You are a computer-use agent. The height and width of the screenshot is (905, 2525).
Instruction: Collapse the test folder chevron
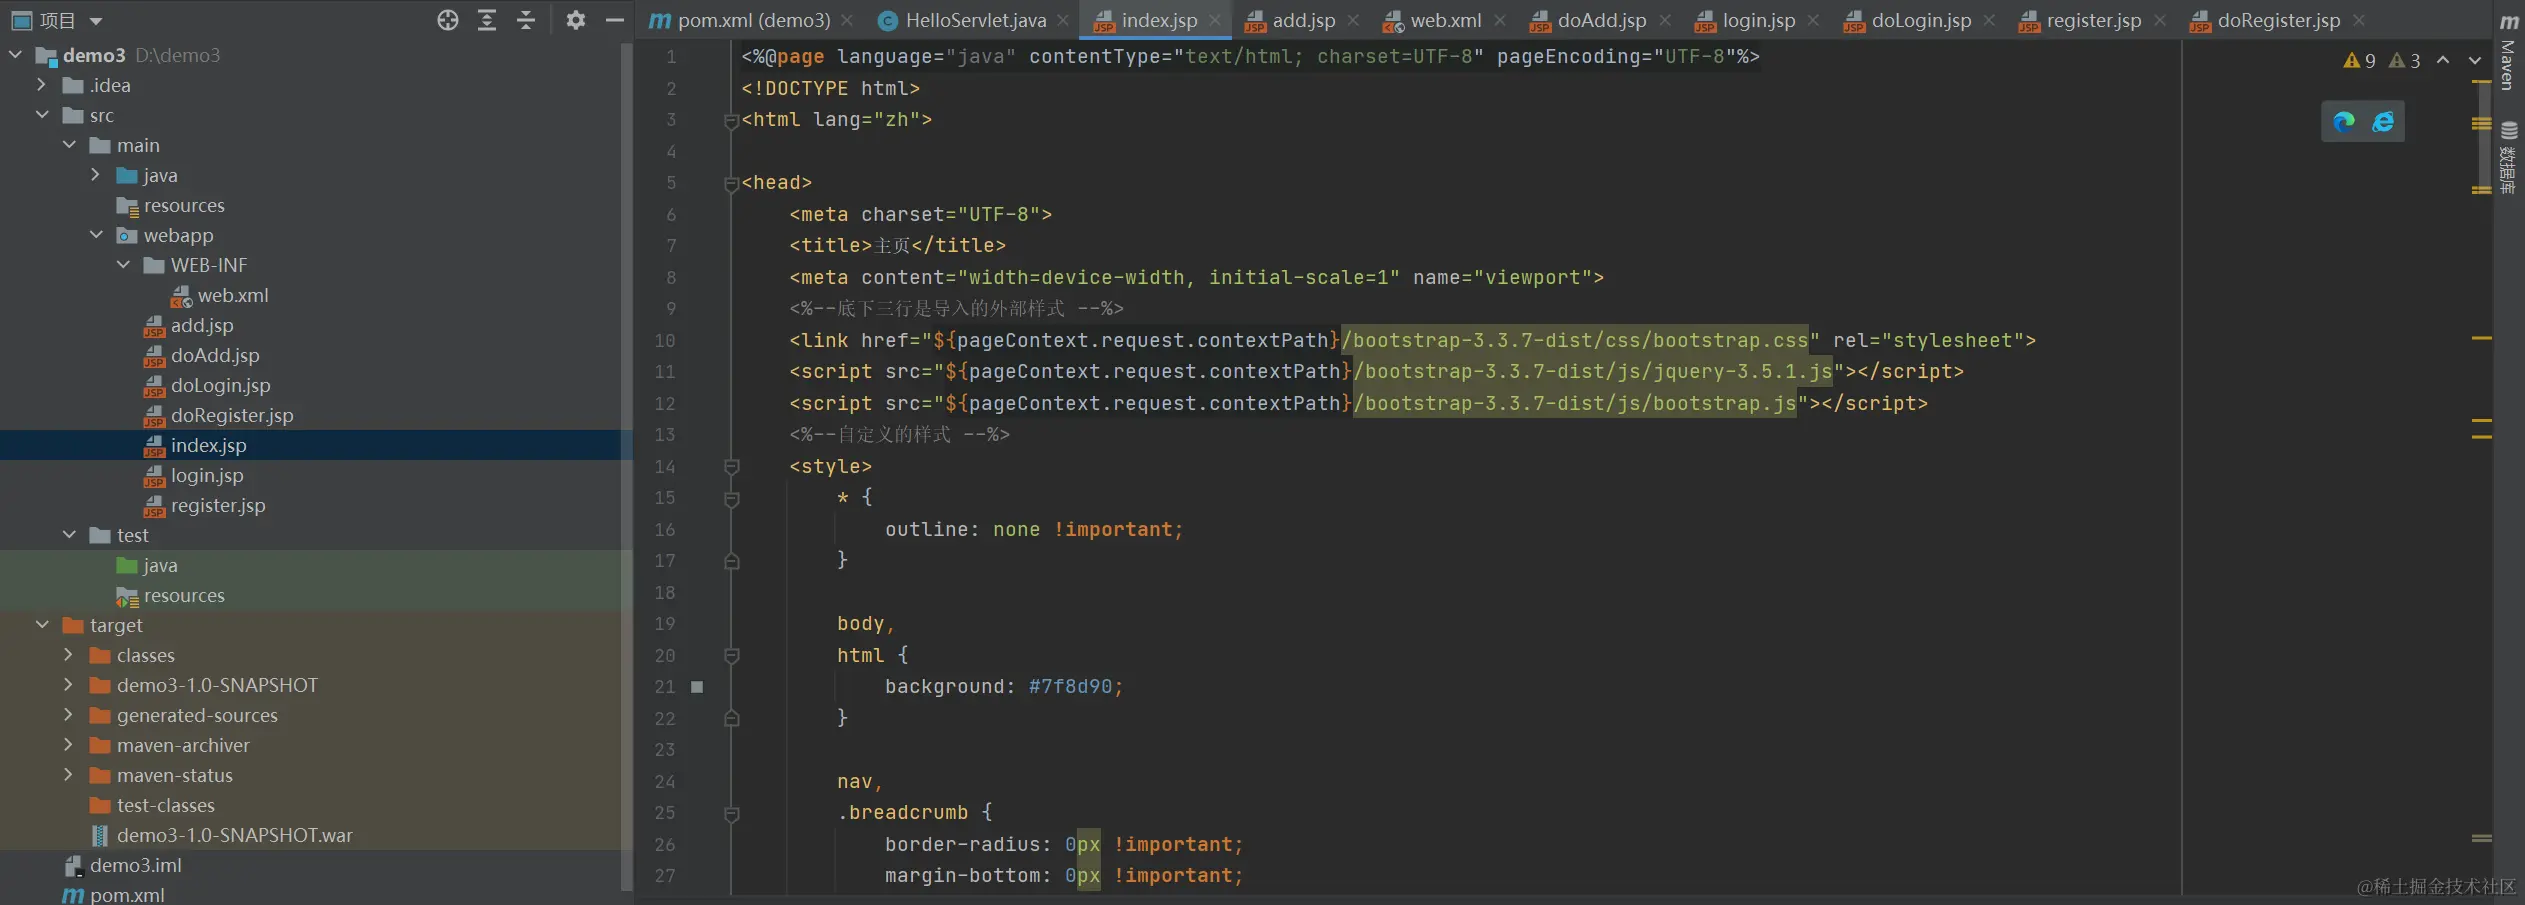click(69, 535)
